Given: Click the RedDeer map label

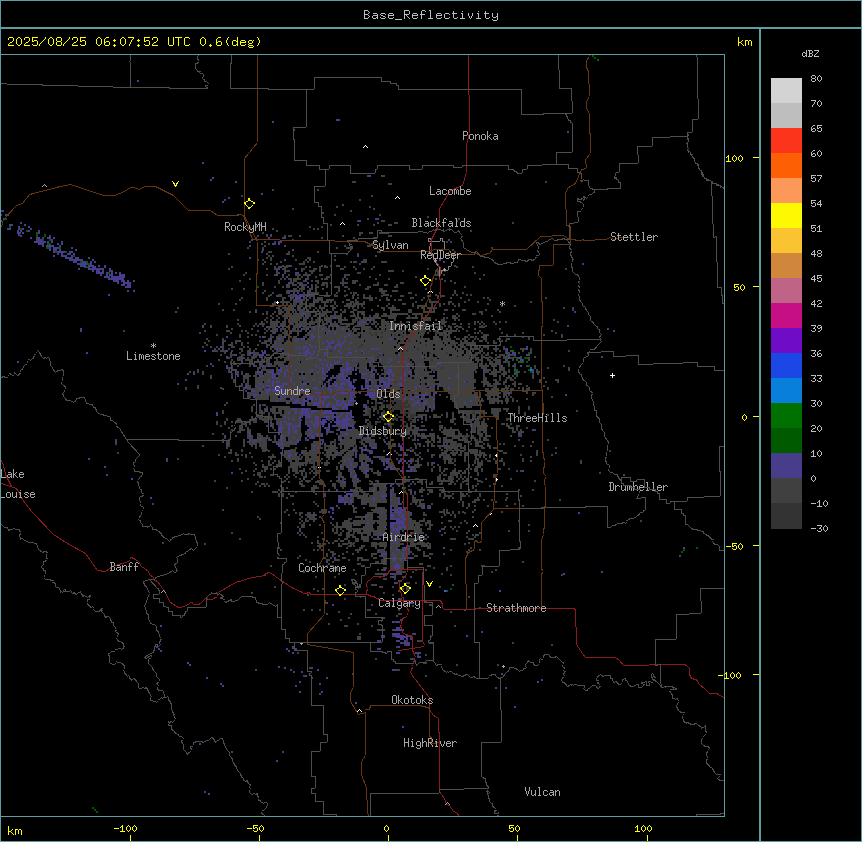Looking at the screenshot, I should [x=440, y=255].
